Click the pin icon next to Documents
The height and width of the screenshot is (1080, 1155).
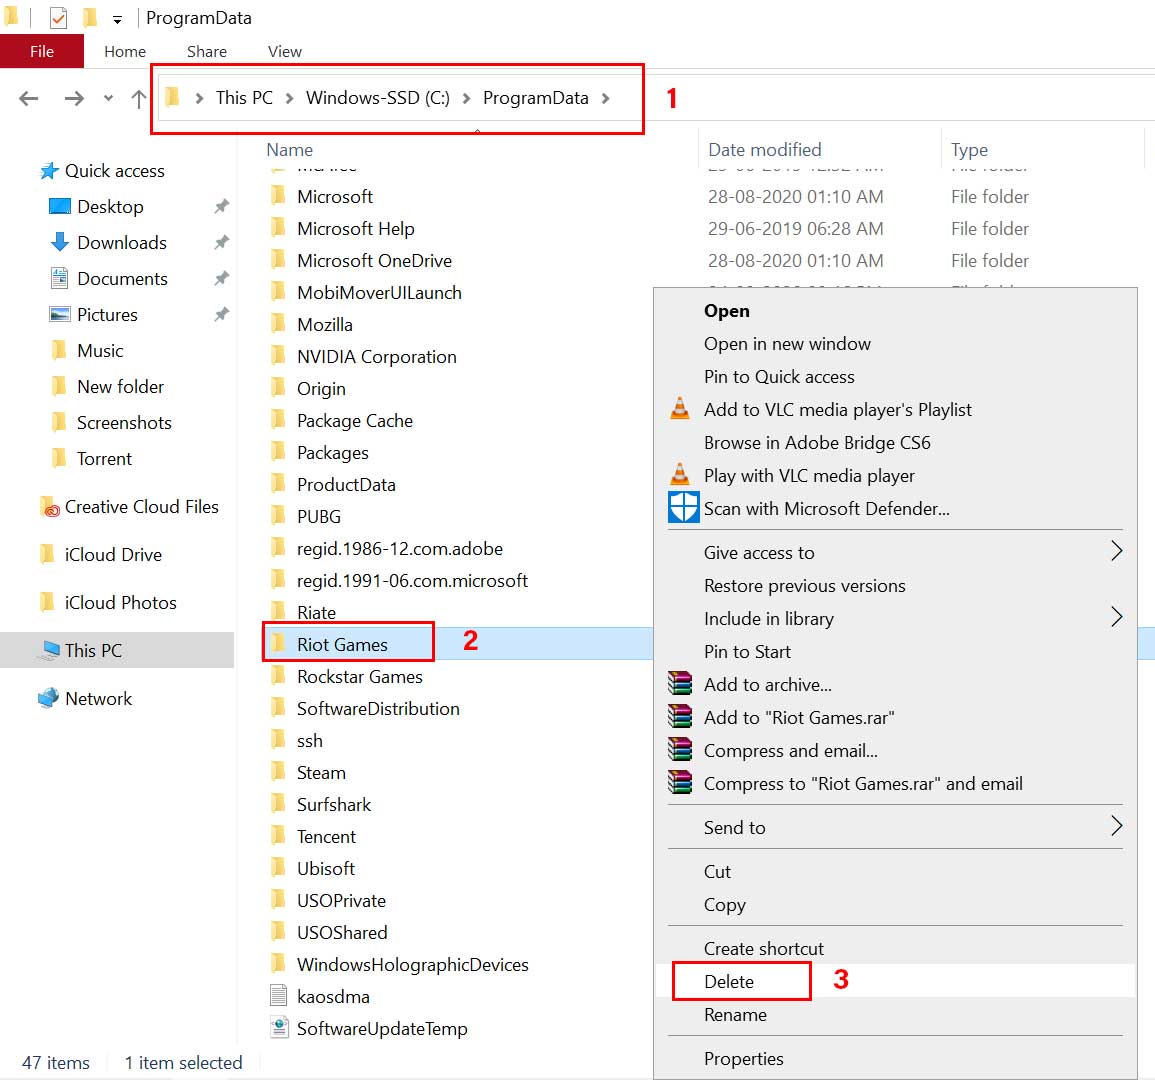click(x=221, y=278)
